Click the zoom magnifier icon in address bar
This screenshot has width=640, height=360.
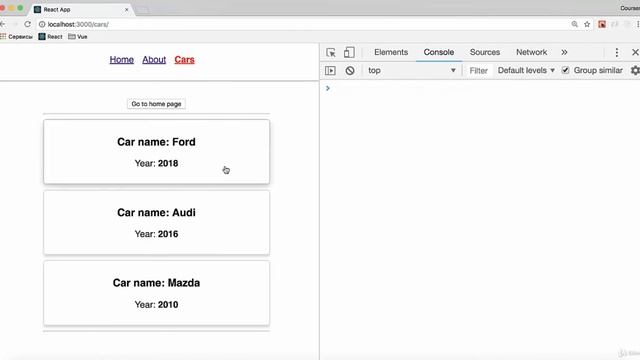(574, 24)
